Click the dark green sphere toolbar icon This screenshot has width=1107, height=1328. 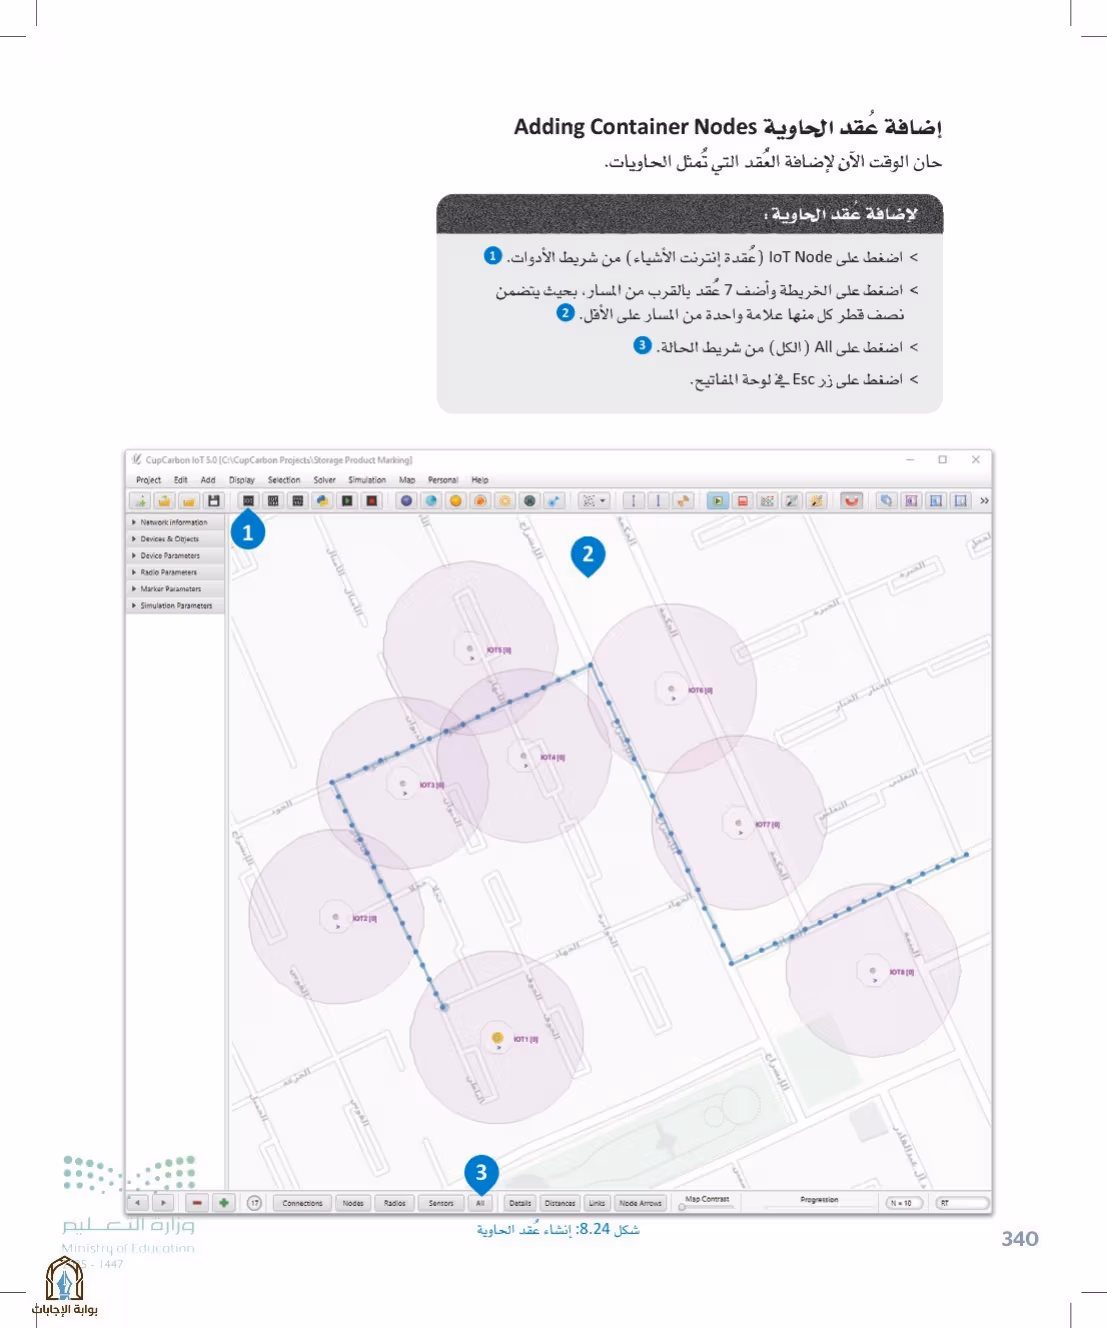point(529,501)
